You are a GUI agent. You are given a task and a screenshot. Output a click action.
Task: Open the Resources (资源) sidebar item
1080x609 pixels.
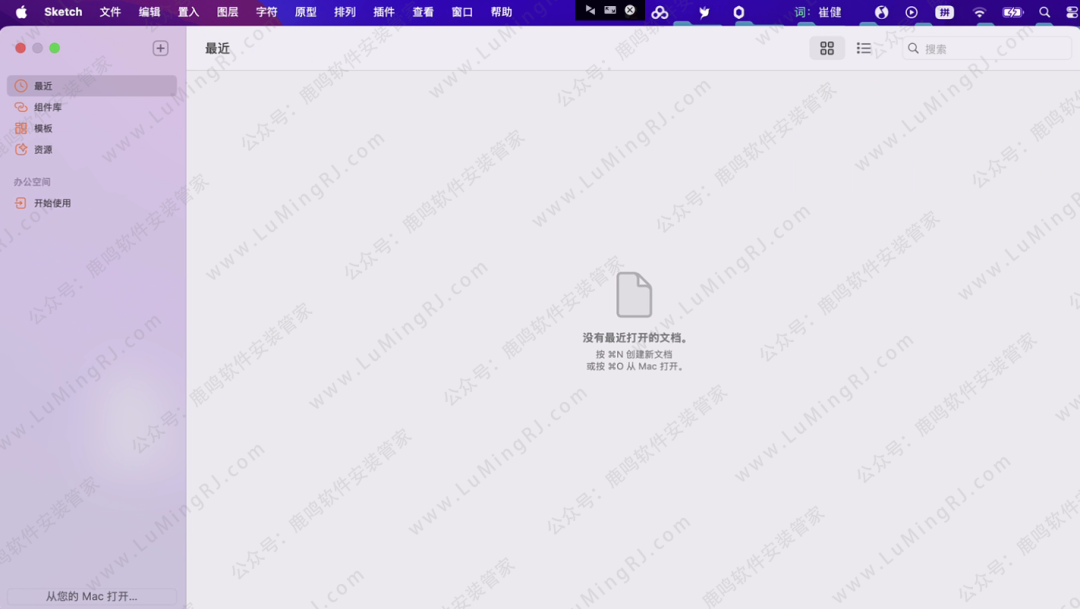(x=43, y=149)
